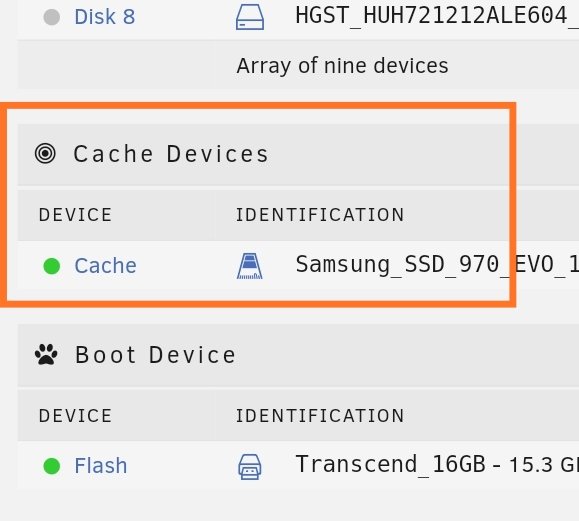This screenshot has width=579, height=521.
Task: Click the paw icon beside Boot Device
Action: coord(46,354)
